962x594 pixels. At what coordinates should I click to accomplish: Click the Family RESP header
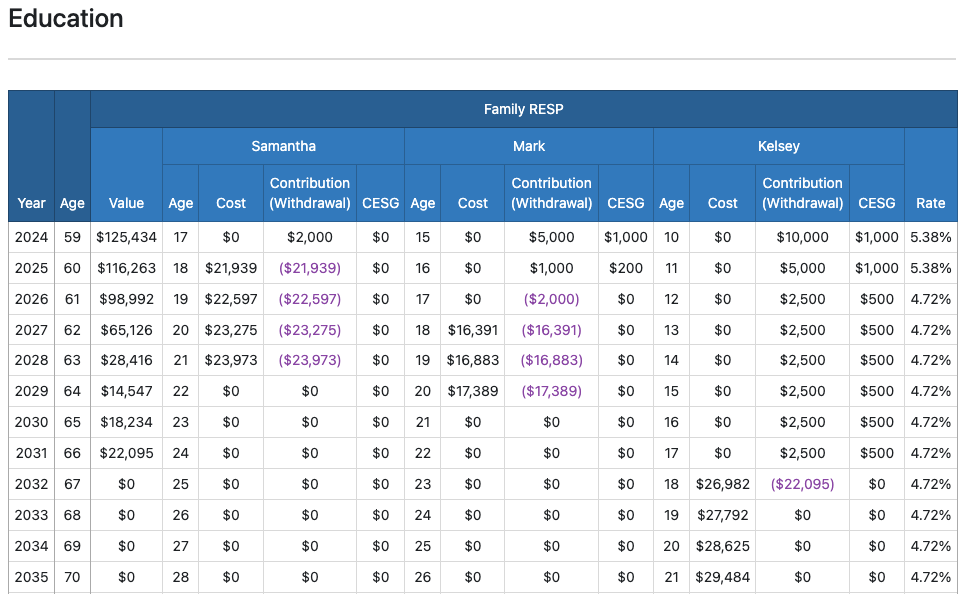pos(523,109)
